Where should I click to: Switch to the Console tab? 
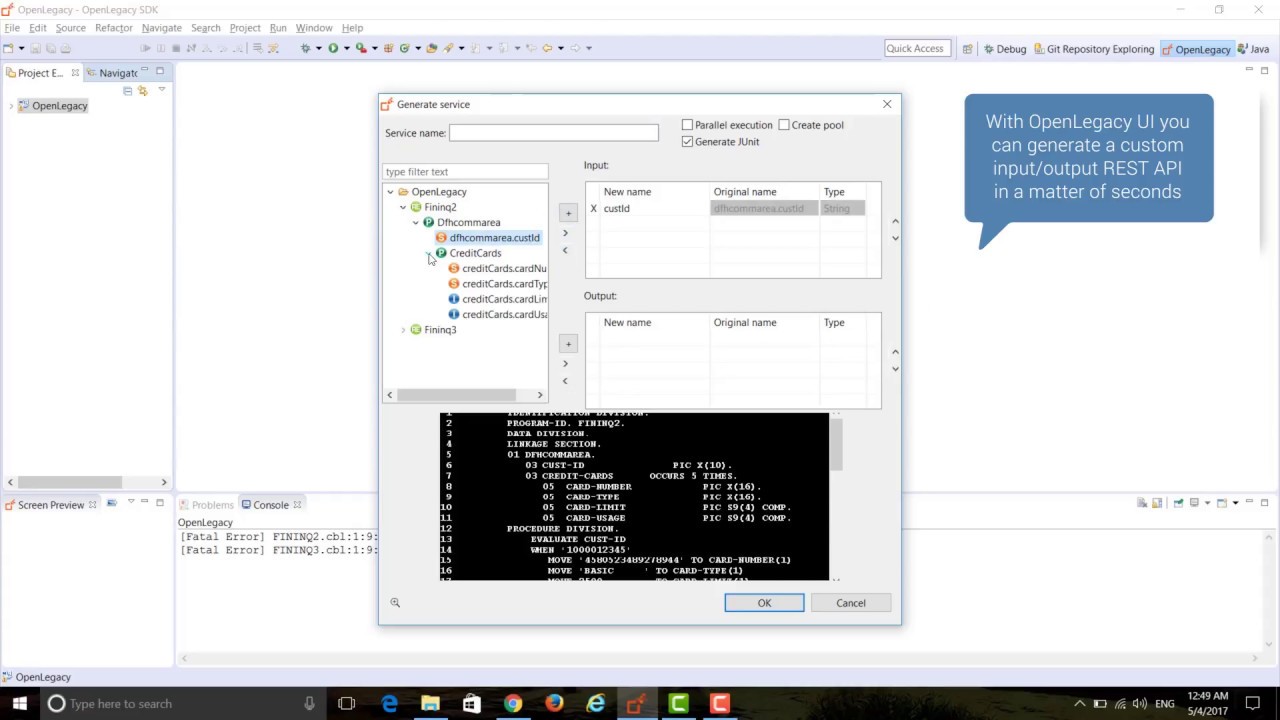point(270,505)
